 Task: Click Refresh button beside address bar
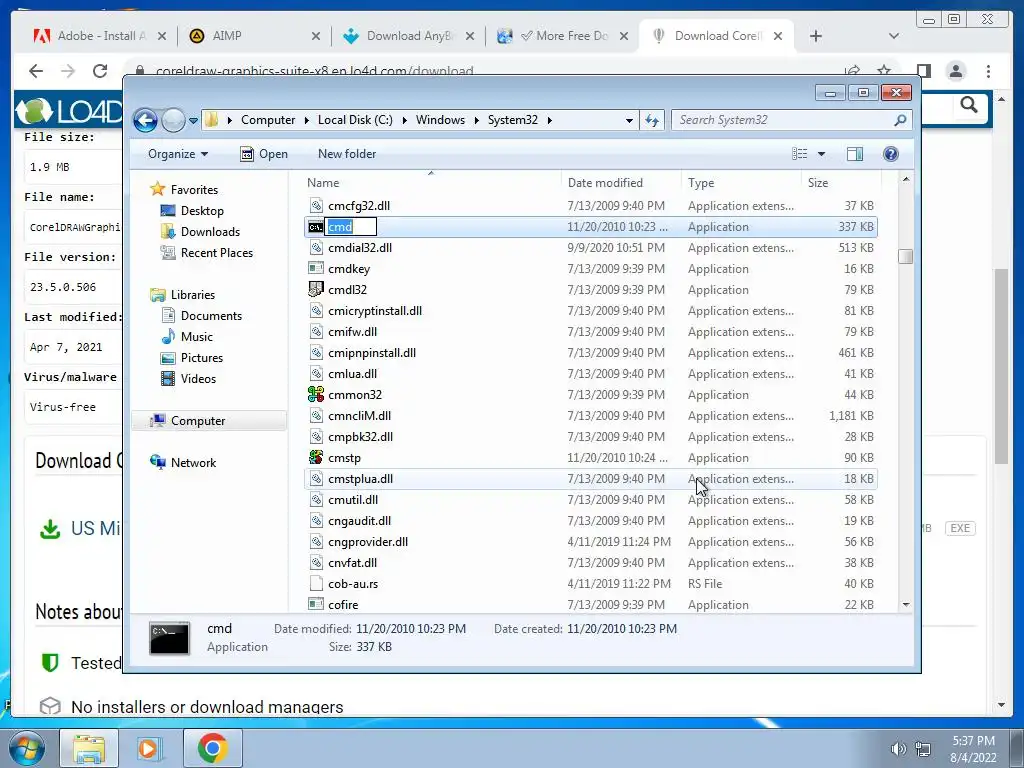pyautogui.click(x=652, y=120)
